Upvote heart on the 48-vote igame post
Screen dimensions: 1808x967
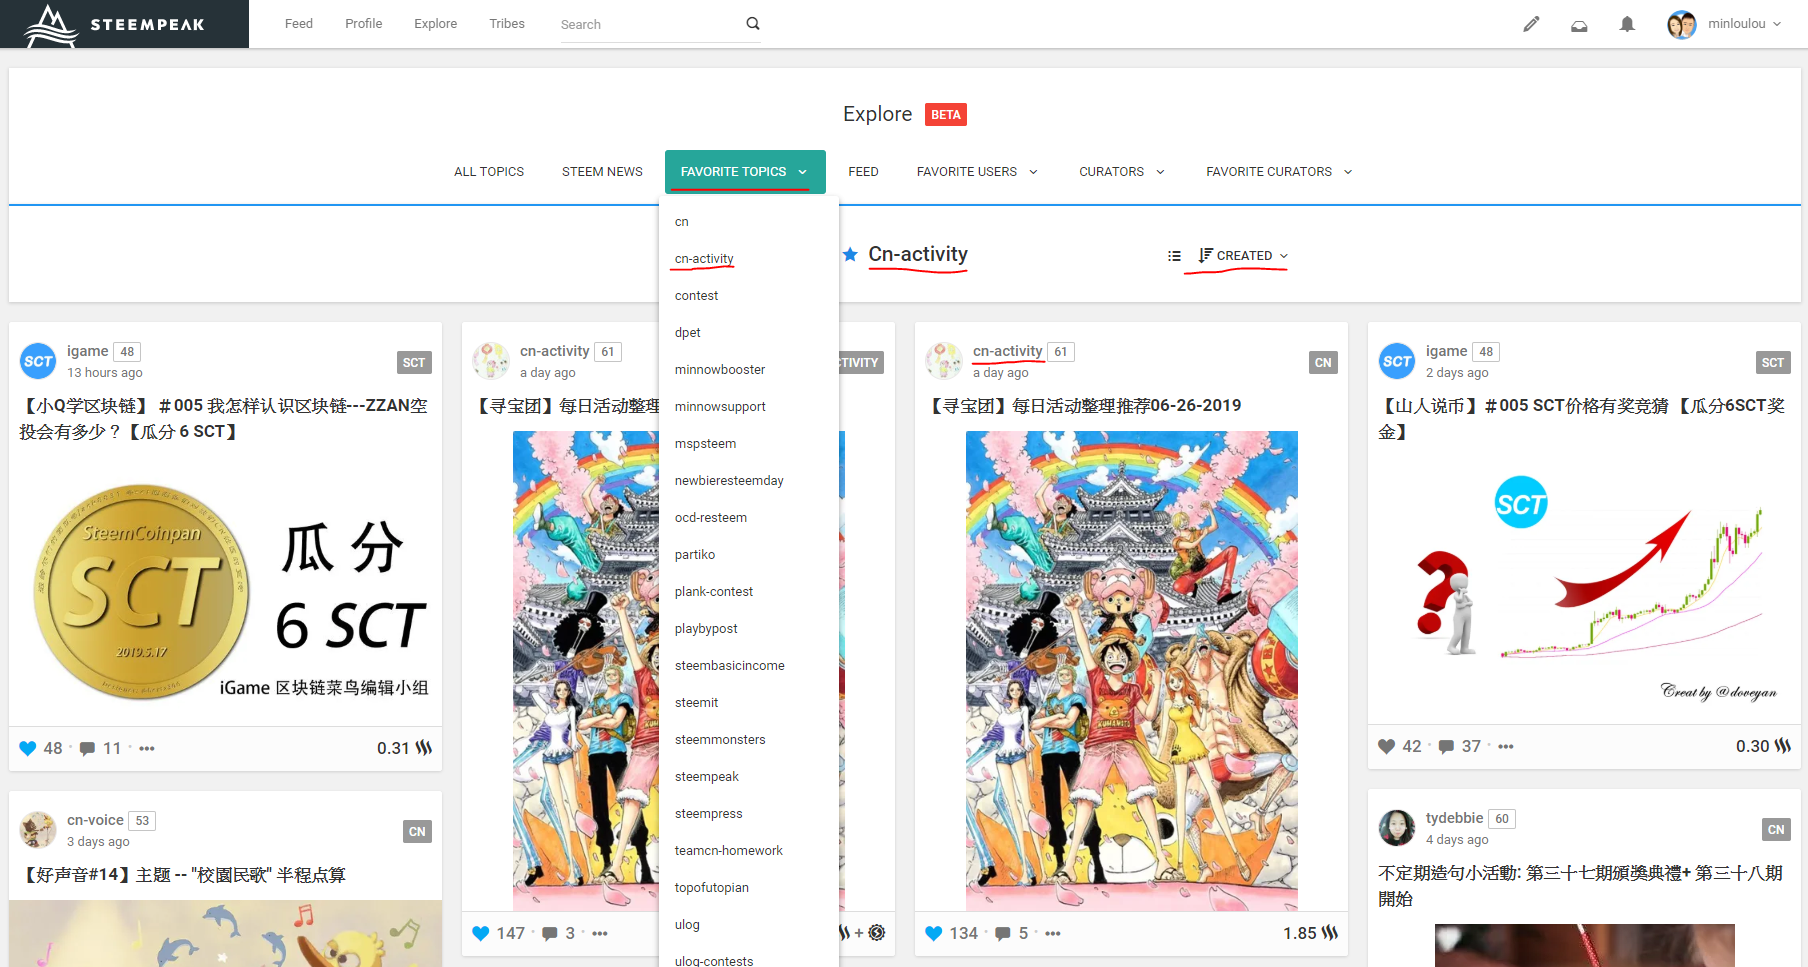28,748
